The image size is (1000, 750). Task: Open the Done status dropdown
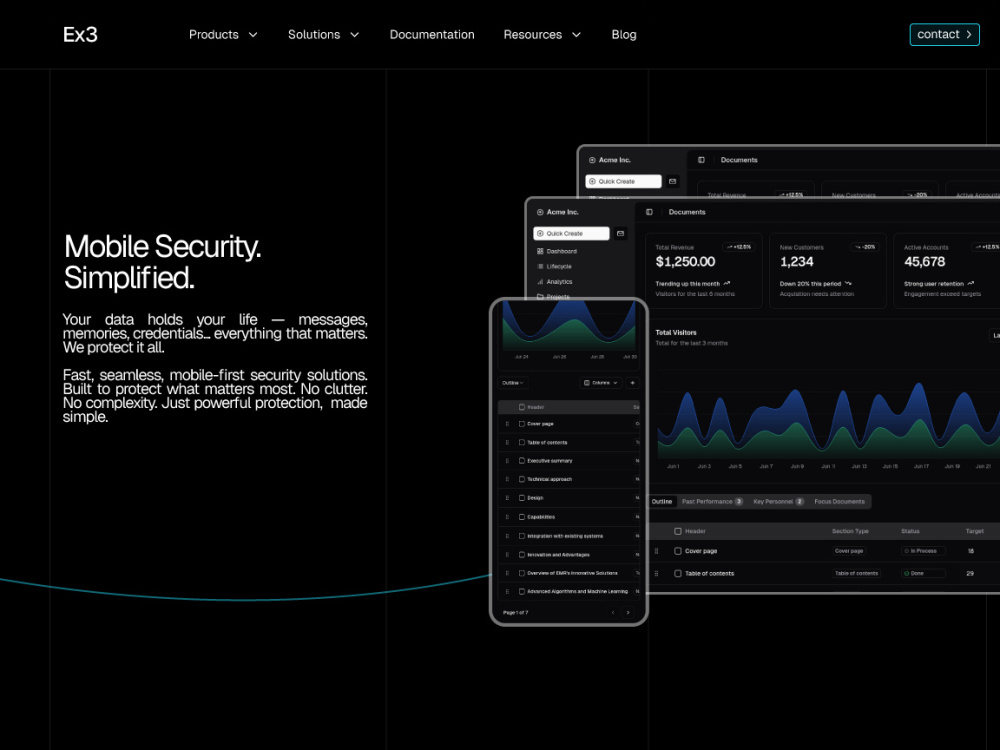click(x=923, y=573)
